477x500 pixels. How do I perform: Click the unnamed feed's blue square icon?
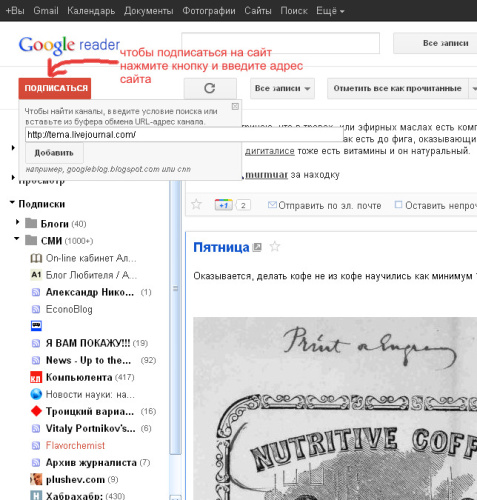pyautogui.click(x=36, y=326)
